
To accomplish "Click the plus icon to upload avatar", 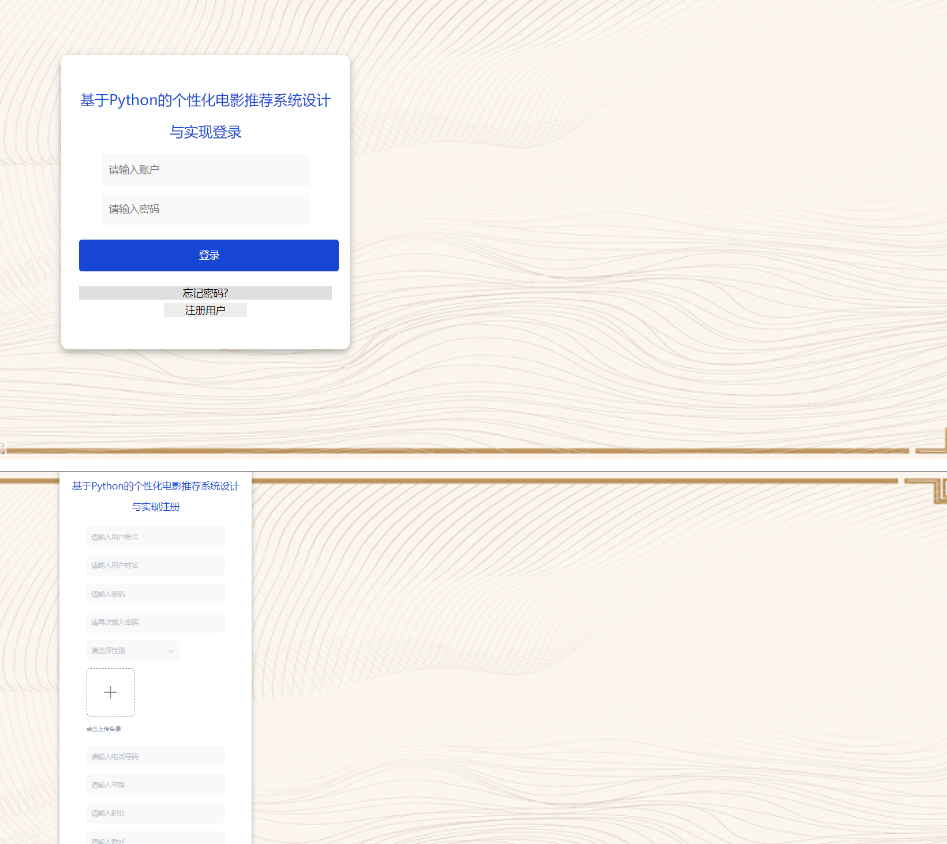I will pos(111,692).
